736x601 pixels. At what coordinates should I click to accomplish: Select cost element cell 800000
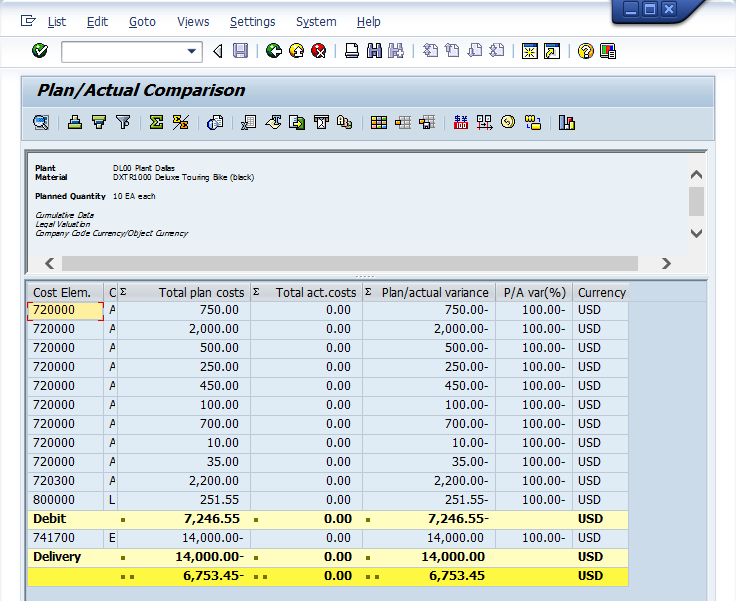pyautogui.click(x=65, y=500)
